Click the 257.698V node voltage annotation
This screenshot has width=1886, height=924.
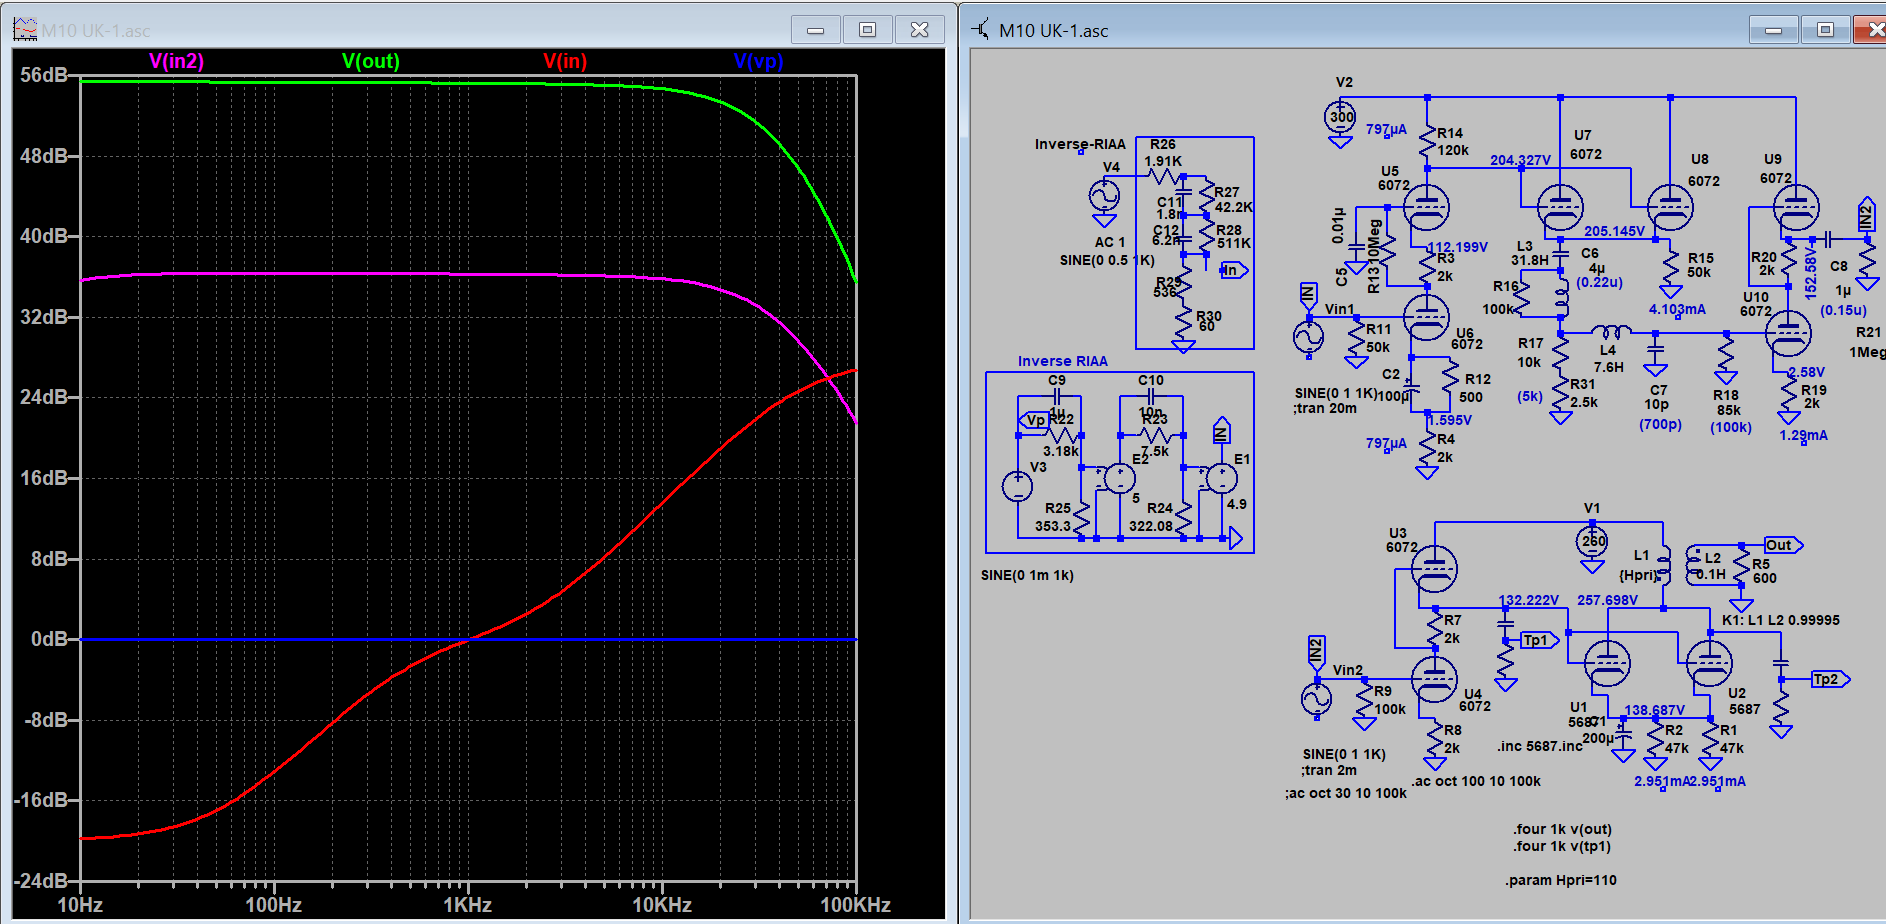[1607, 600]
